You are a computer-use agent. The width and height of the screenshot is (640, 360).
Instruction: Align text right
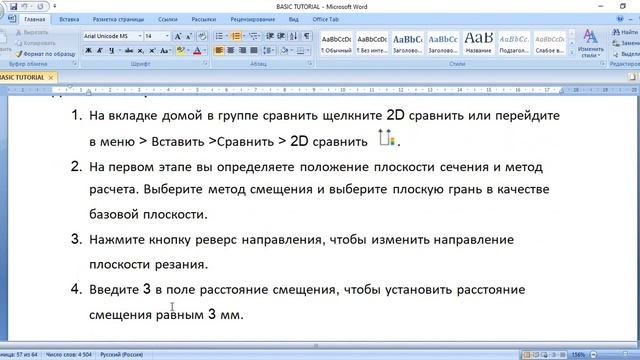click(x=242, y=51)
